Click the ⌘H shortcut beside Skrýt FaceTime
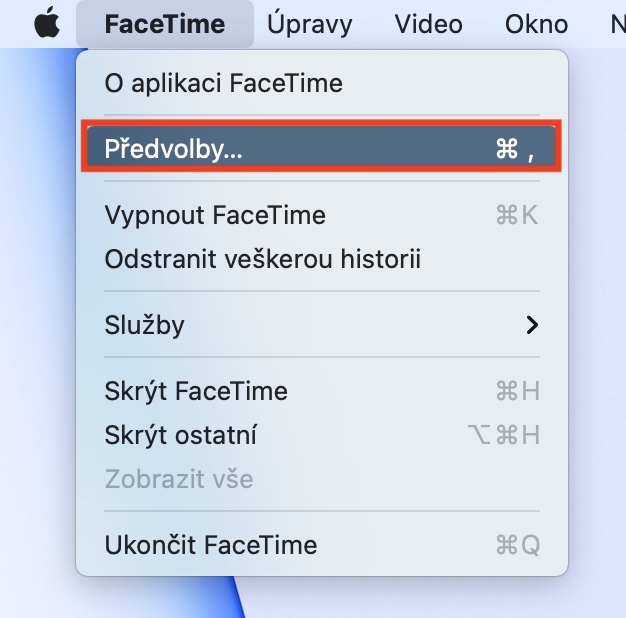 click(x=518, y=391)
